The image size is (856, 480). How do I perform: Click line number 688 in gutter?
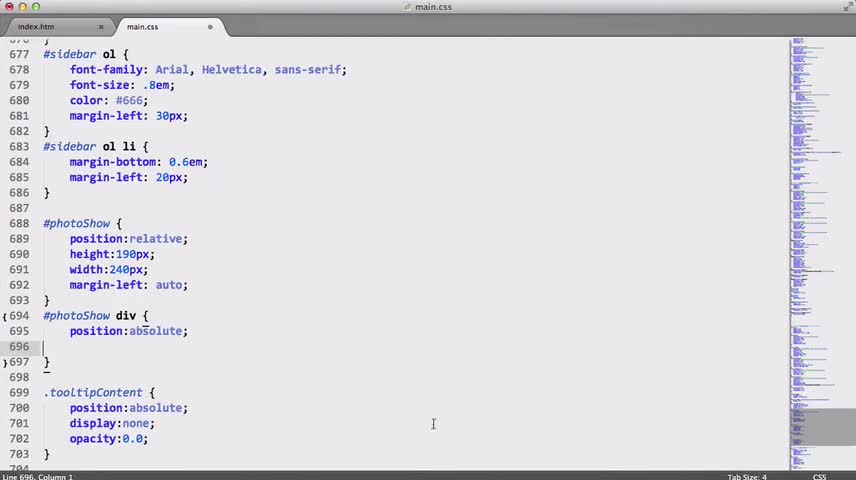[x=19, y=223]
